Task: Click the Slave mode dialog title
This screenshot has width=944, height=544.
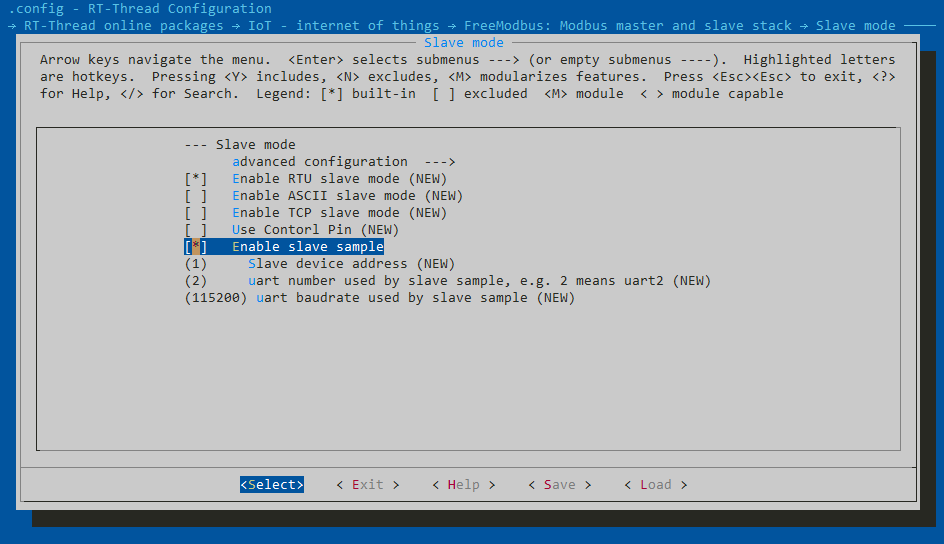Action: pyautogui.click(x=464, y=43)
